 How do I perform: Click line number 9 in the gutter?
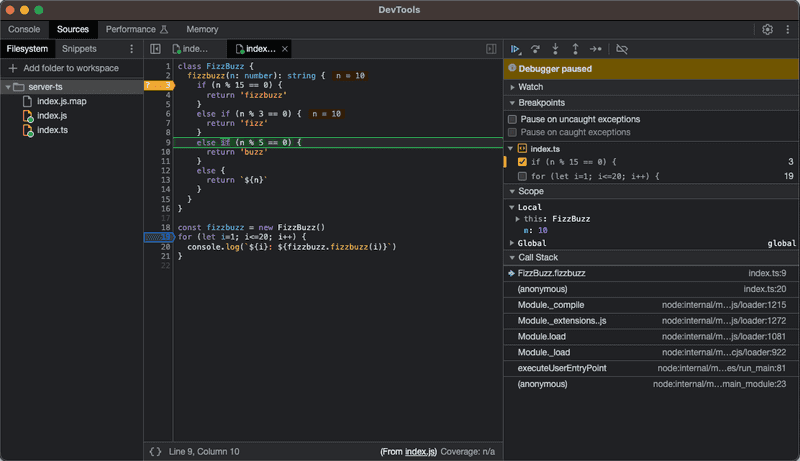(x=168, y=143)
